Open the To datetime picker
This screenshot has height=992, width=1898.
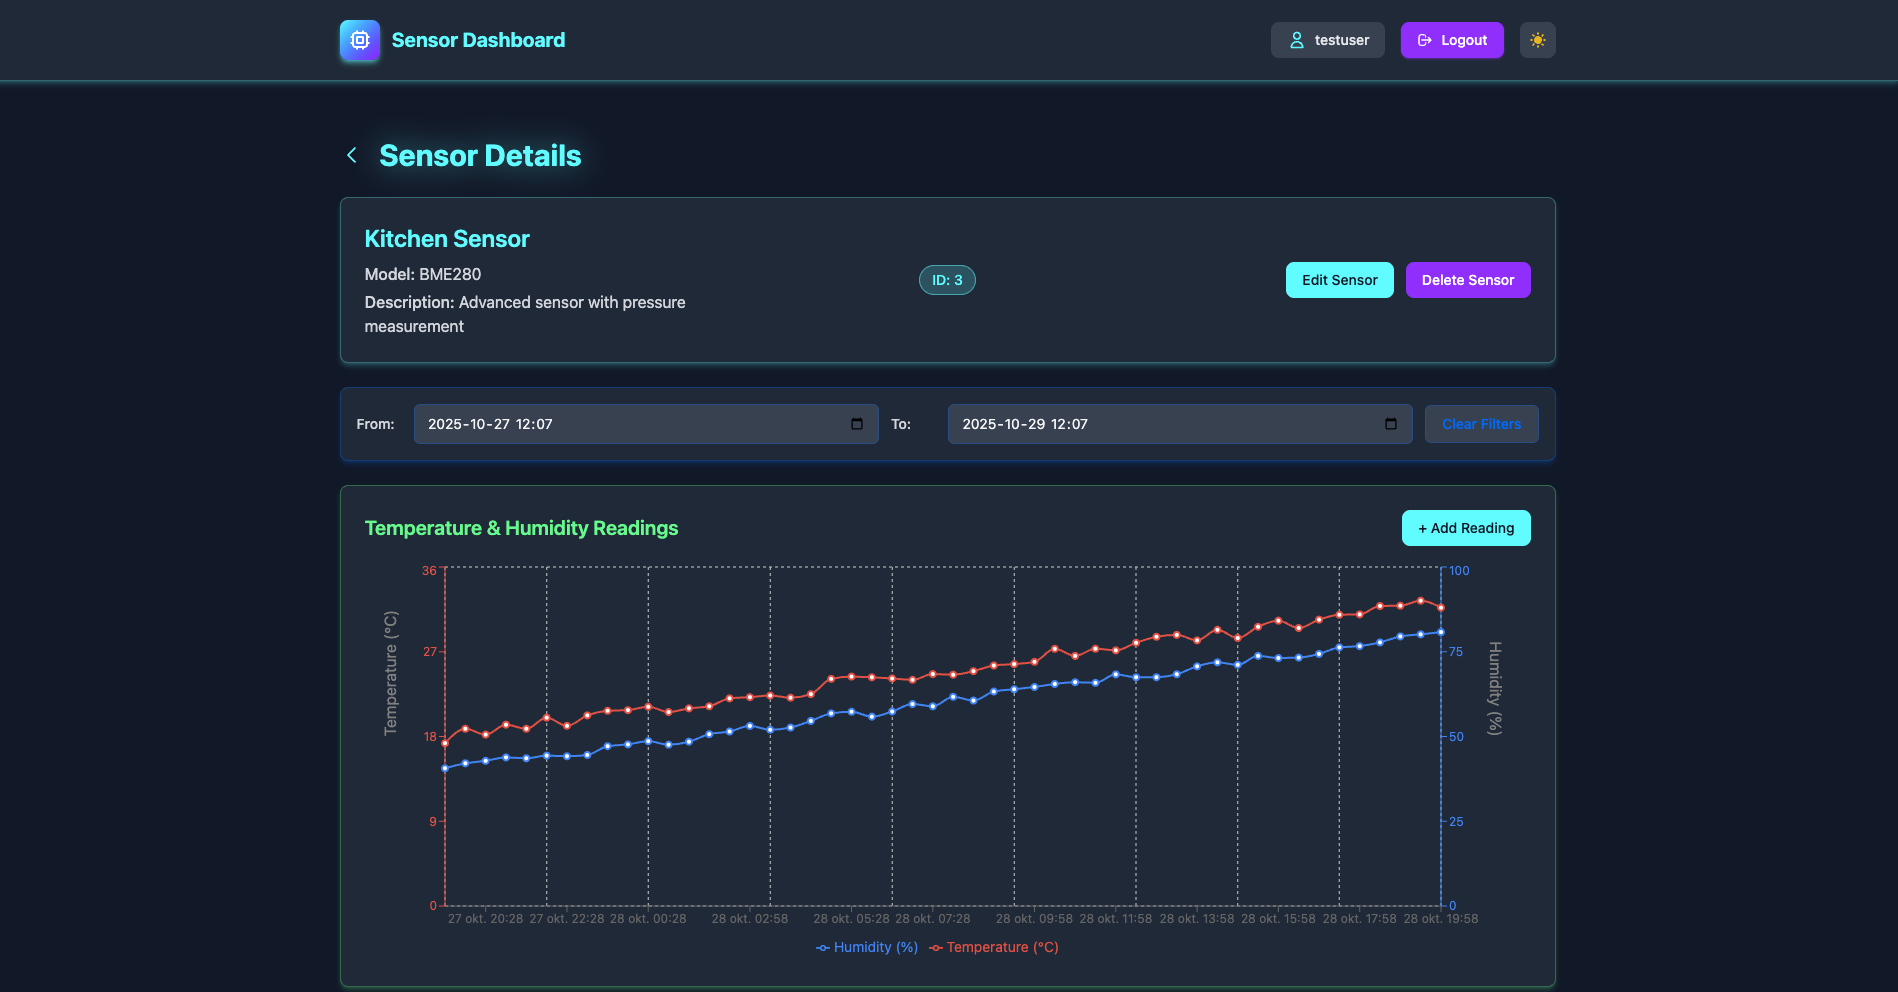click(x=1179, y=424)
